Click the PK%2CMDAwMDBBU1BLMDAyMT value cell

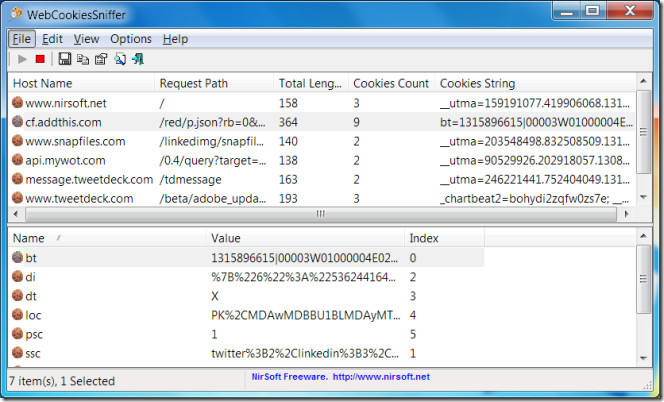[x=305, y=315]
